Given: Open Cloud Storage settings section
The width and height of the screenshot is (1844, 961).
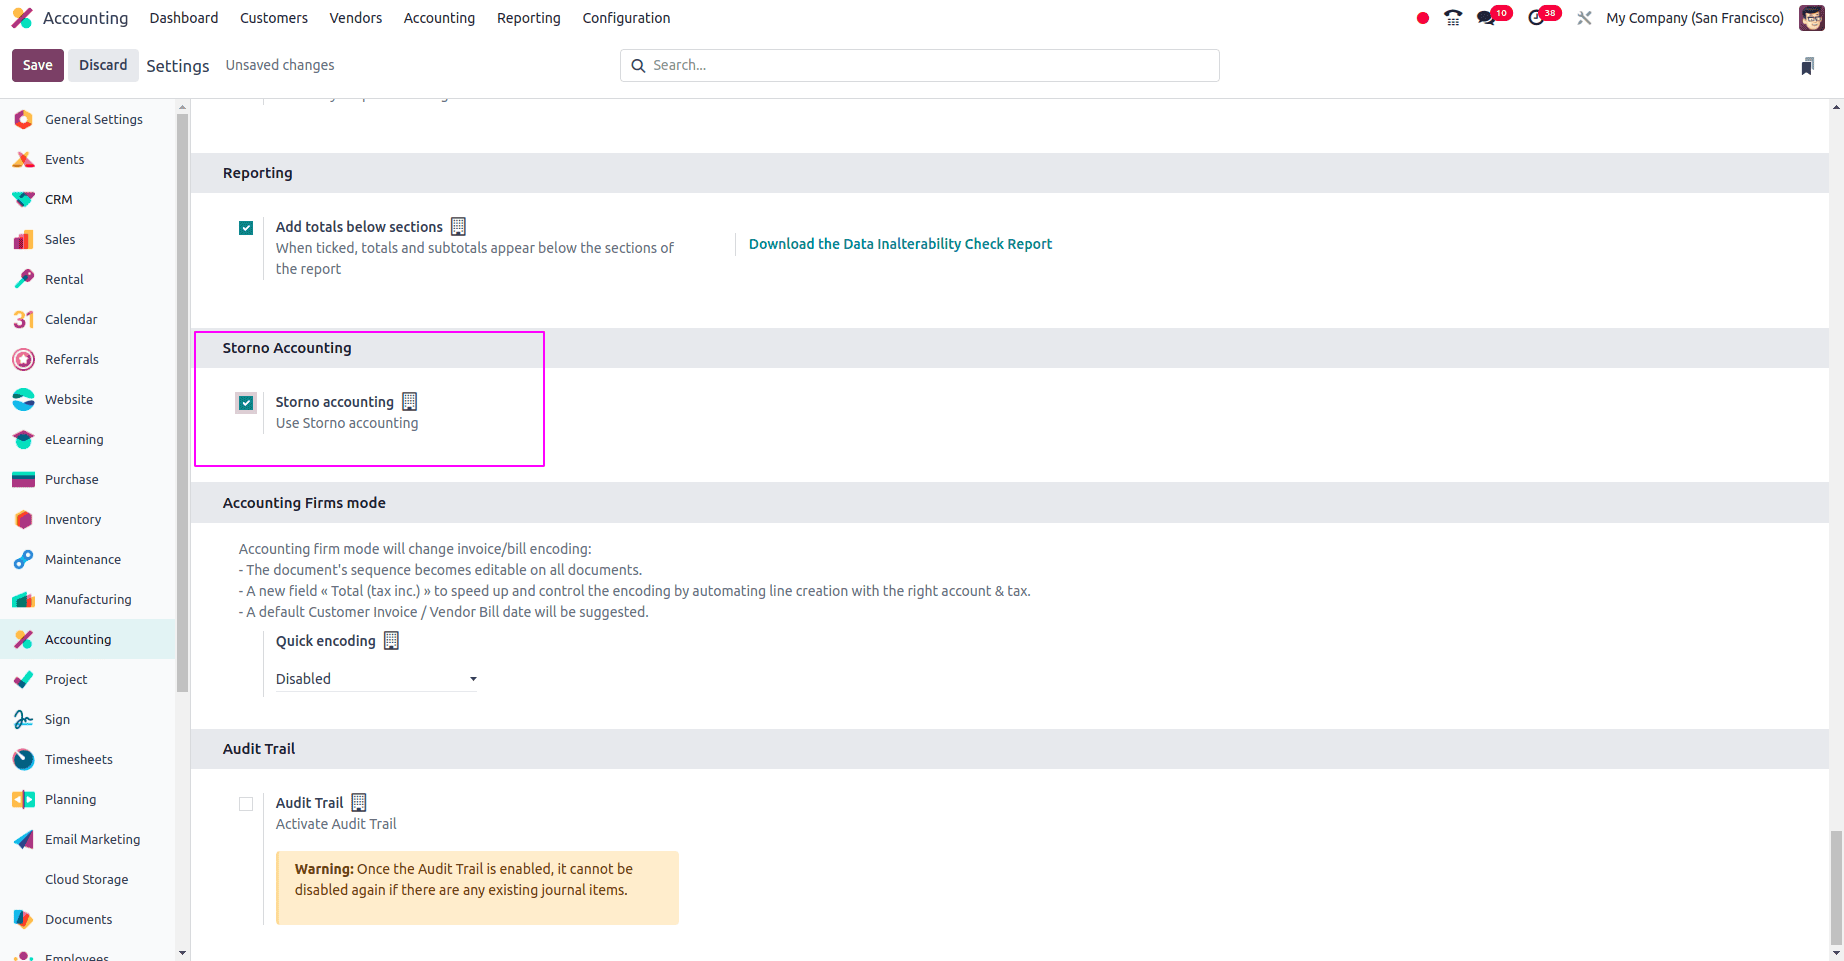Looking at the screenshot, I should [88, 879].
